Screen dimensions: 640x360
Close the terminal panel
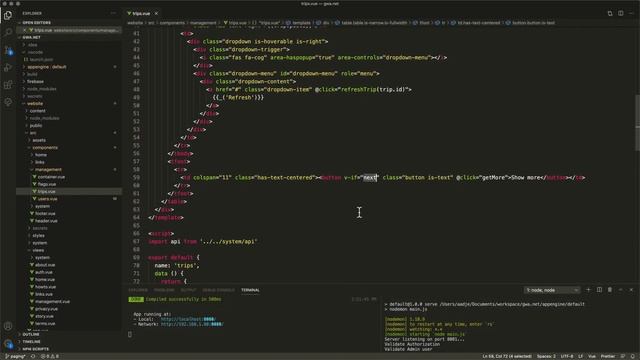631,290
